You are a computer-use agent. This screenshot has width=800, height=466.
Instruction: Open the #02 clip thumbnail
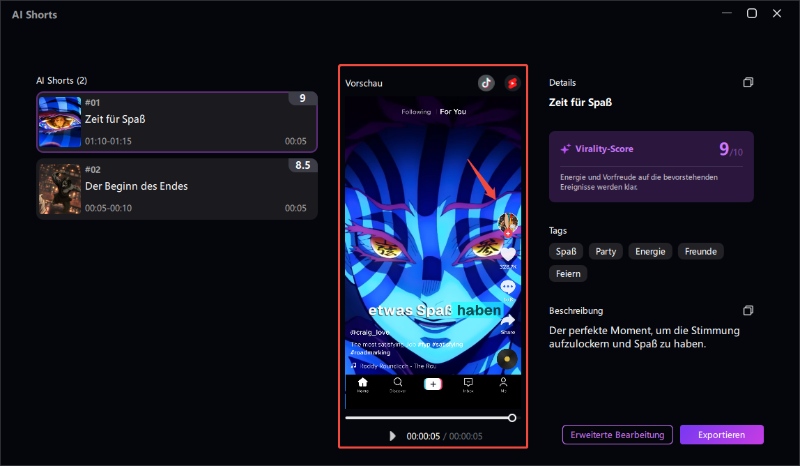(x=60, y=189)
